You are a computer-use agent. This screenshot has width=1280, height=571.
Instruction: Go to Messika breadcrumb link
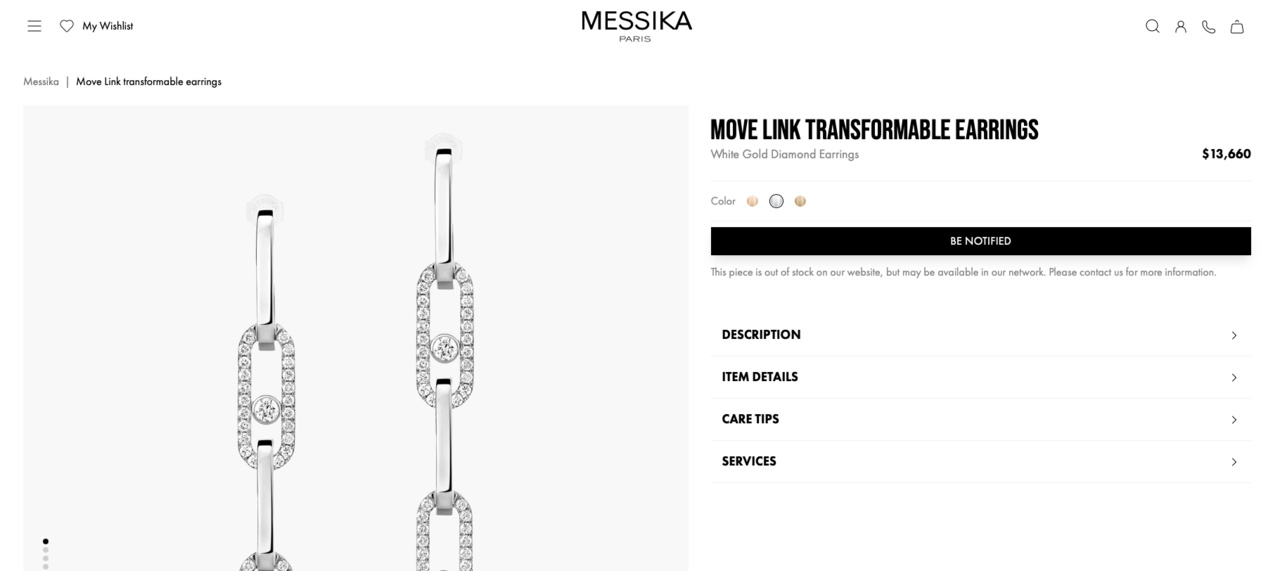(x=41, y=82)
